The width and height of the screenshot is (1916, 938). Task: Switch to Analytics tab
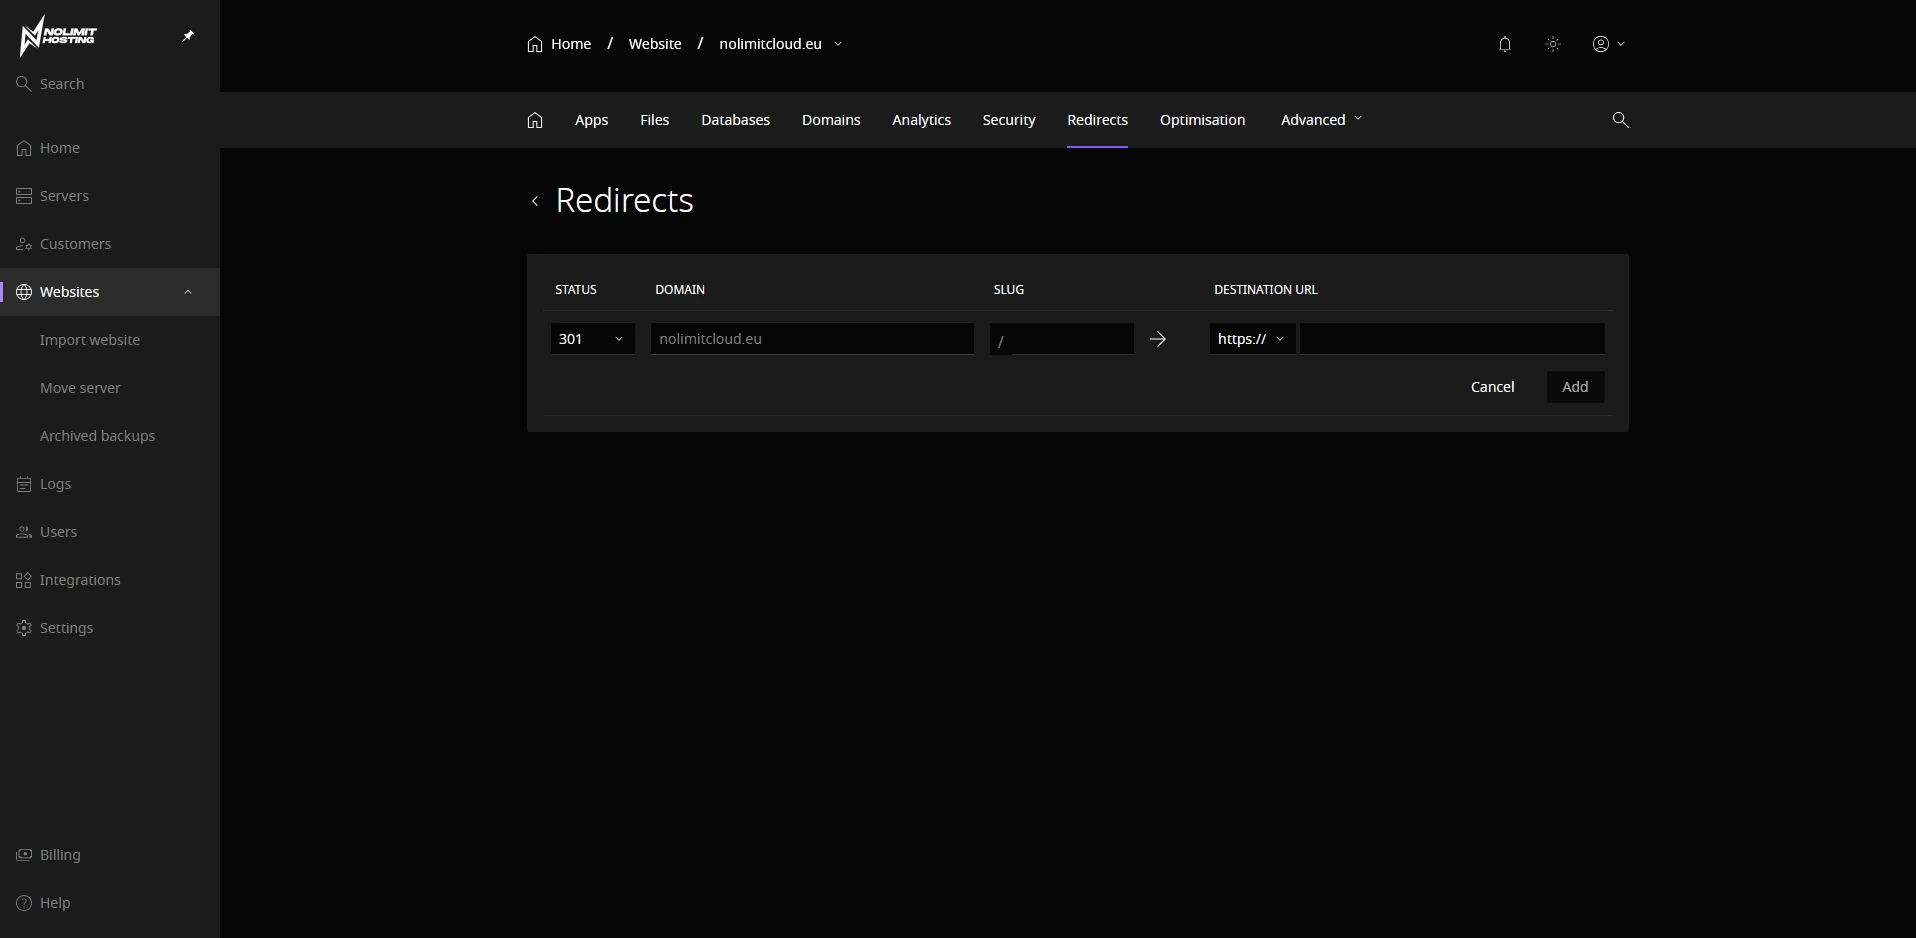[922, 120]
